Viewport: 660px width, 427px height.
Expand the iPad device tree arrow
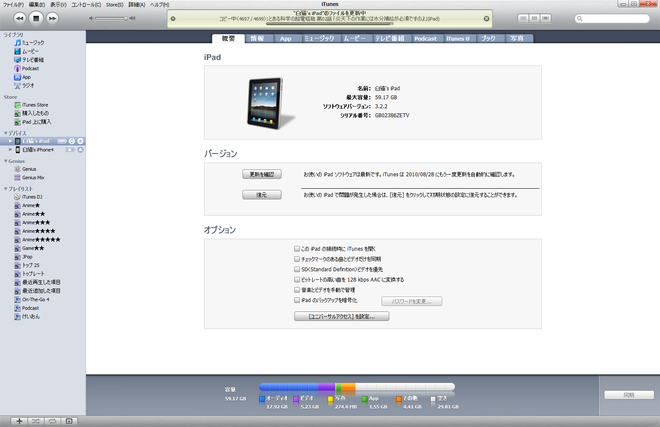click(x=11, y=141)
